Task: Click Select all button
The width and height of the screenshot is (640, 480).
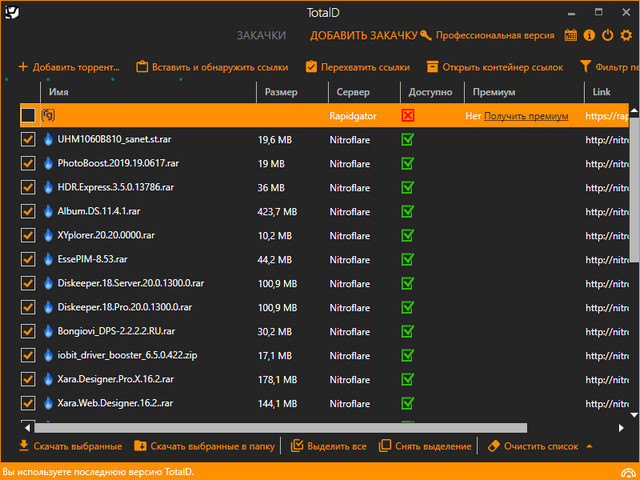Action: 329,446
